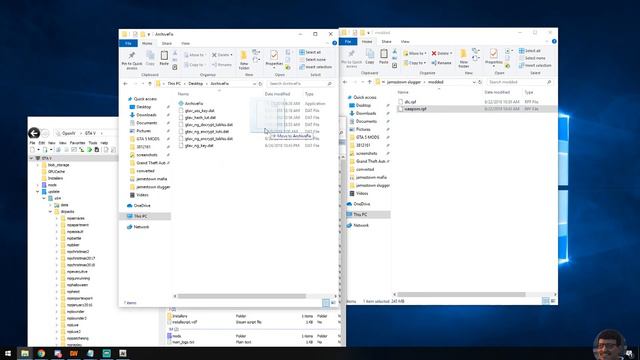Click Select all in ArchiveFix window
640x360 pixels.
(x=311, y=52)
